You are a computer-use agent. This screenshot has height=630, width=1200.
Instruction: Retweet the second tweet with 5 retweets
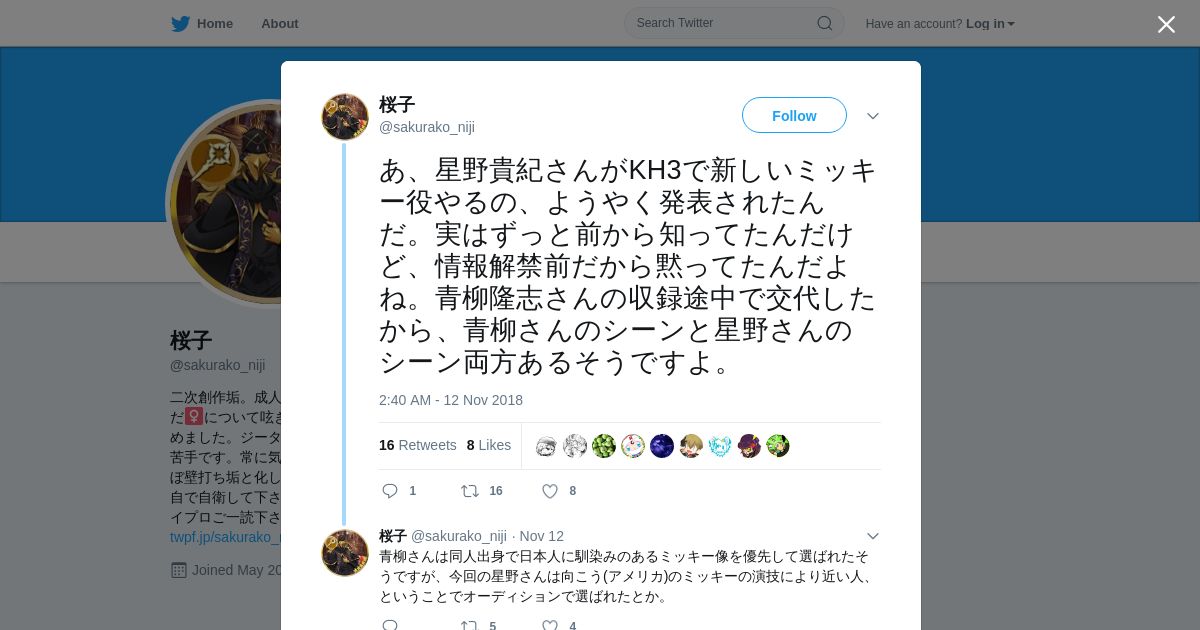[469, 626]
